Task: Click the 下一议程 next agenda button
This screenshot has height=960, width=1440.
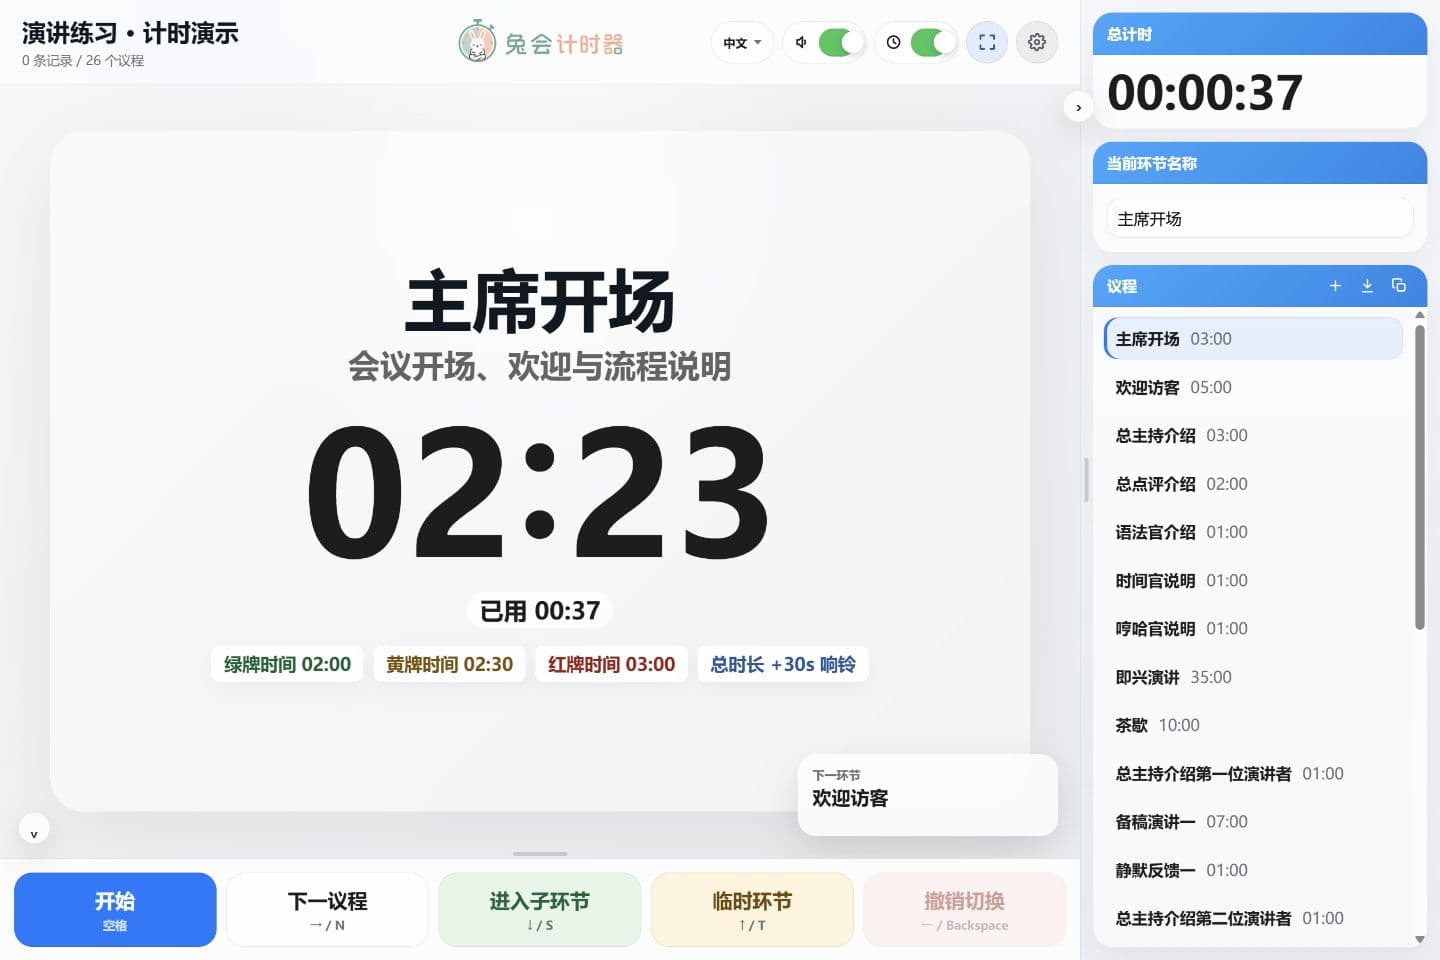Action: tap(327, 909)
